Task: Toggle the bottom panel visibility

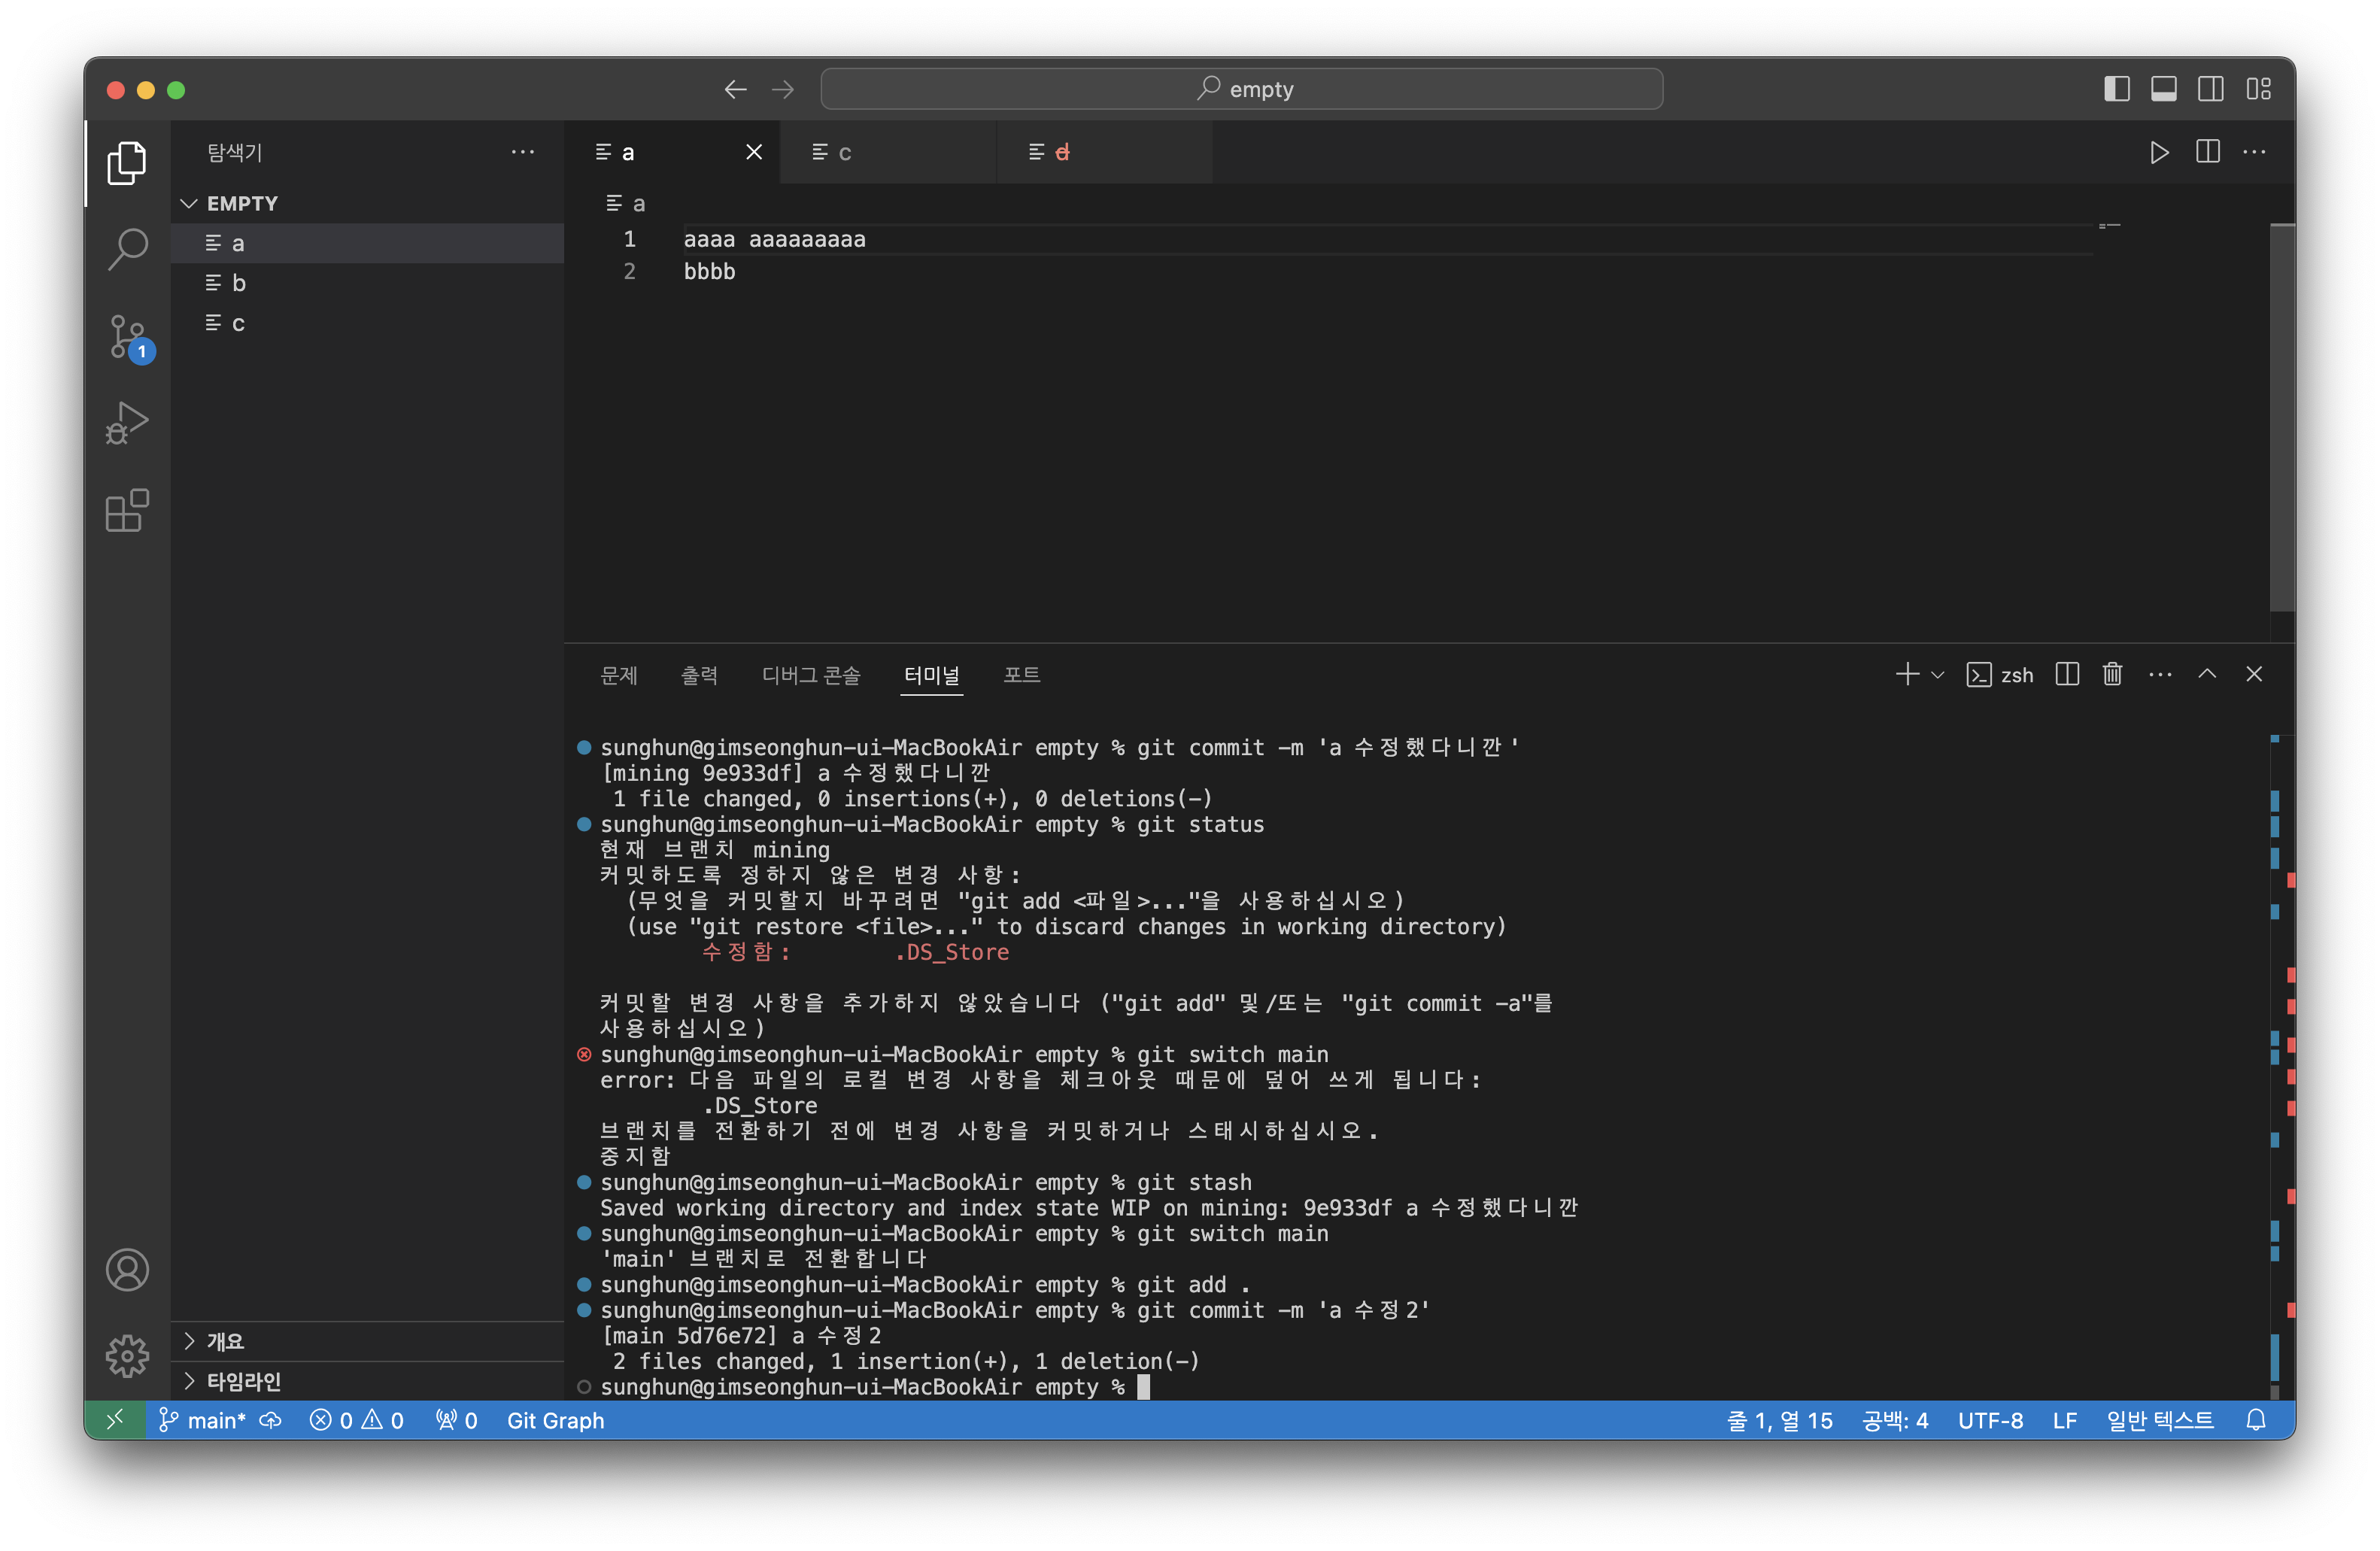Action: [x=2164, y=89]
